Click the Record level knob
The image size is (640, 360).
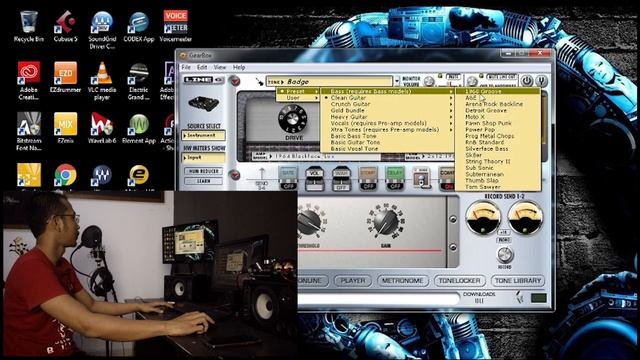[x=504, y=255]
